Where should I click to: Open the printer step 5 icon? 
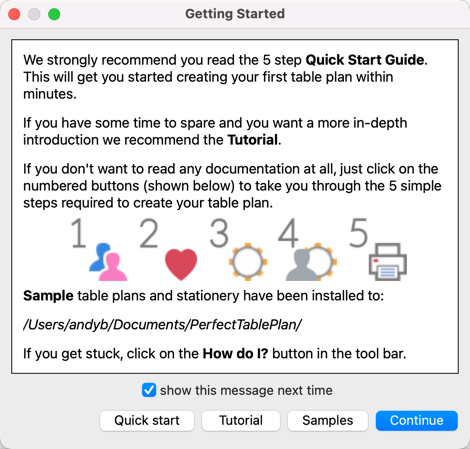pyautogui.click(x=388, y=262)
